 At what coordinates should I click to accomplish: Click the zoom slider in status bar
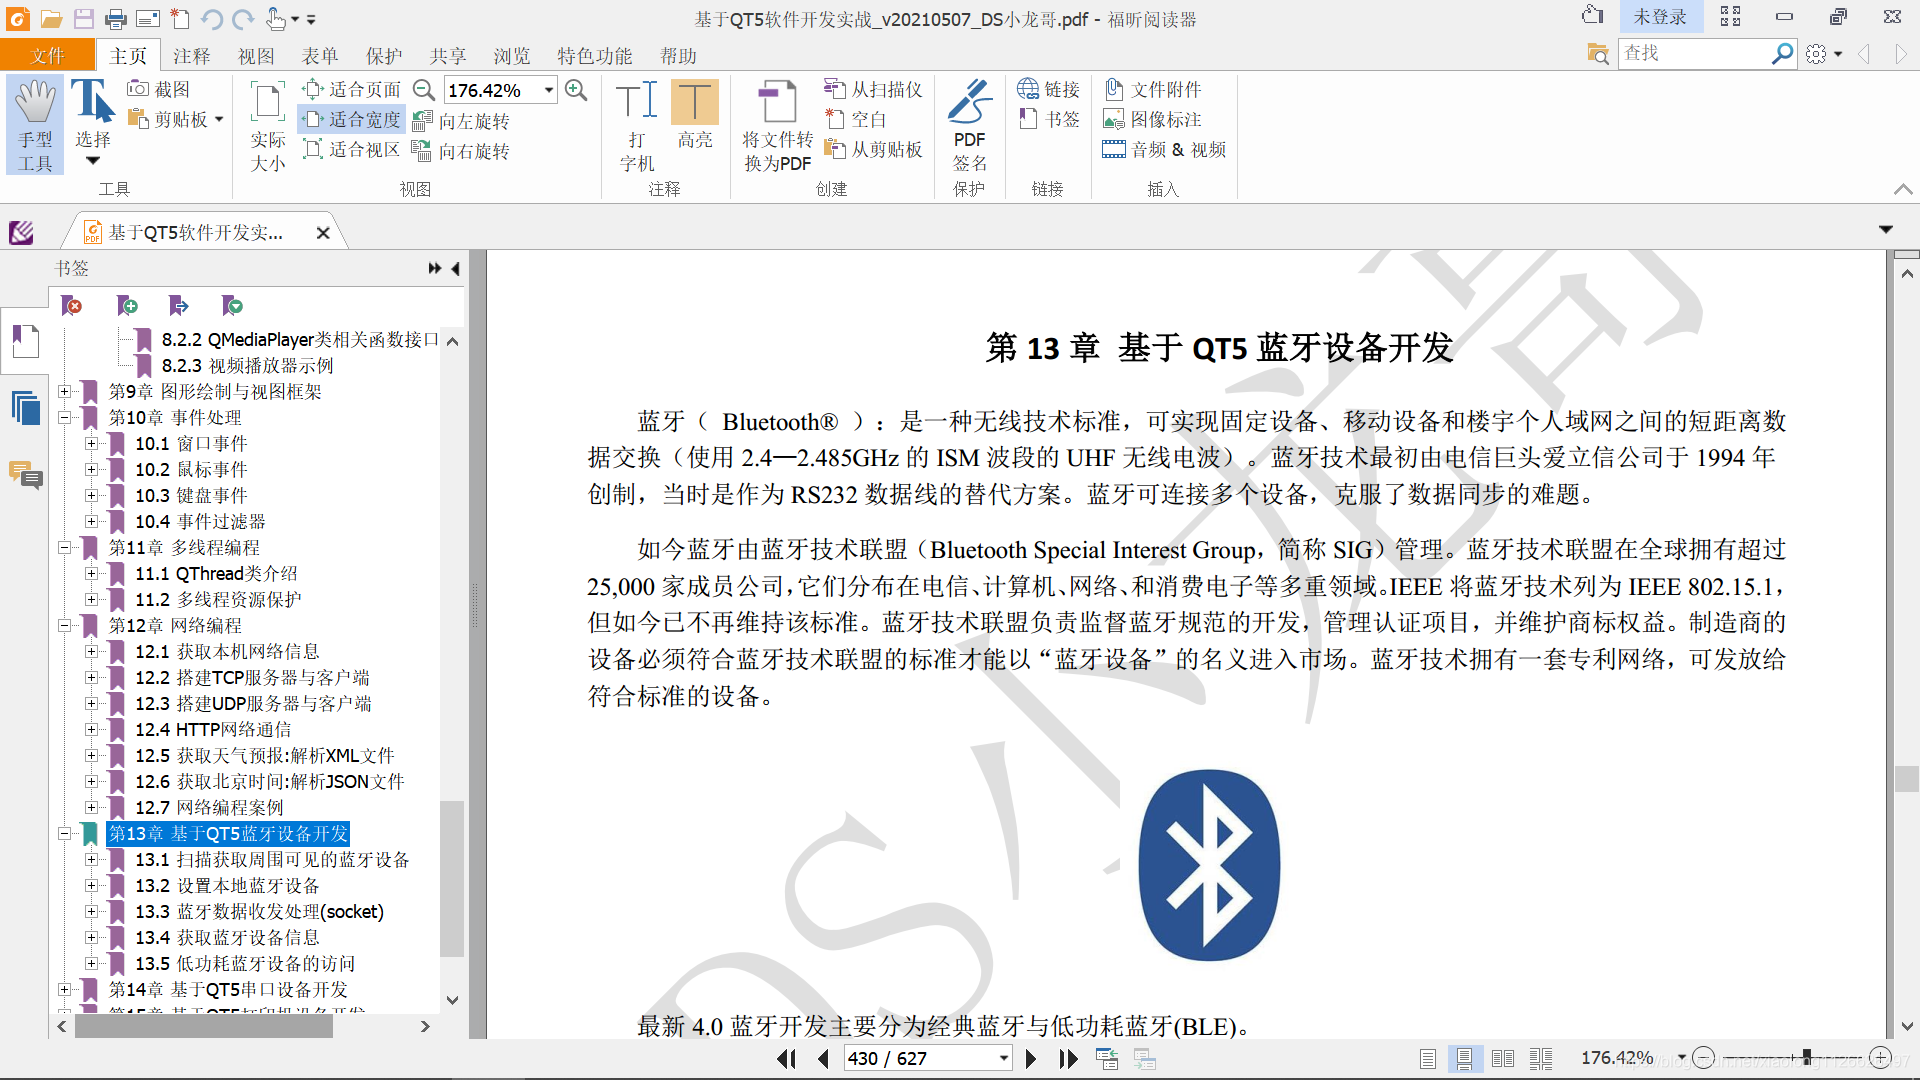tap(1806, 1058)
